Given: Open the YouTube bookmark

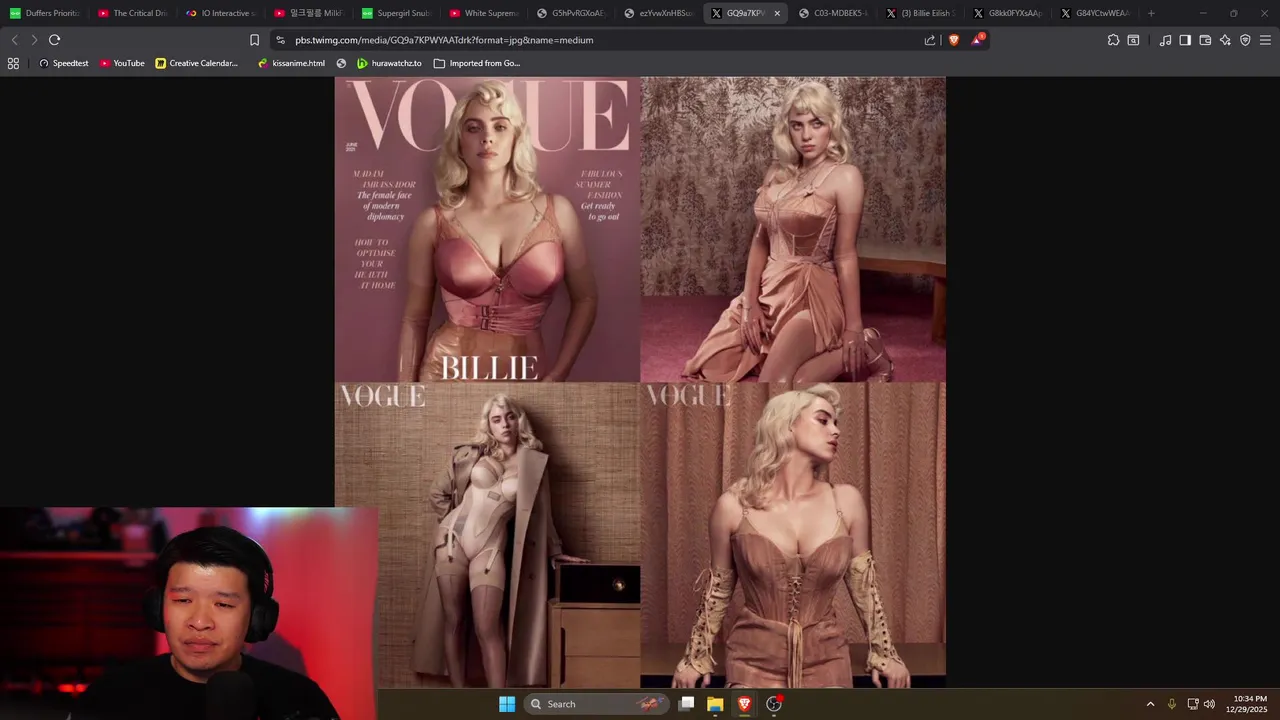Looking at the screenshot, I should tap(122, 63).
